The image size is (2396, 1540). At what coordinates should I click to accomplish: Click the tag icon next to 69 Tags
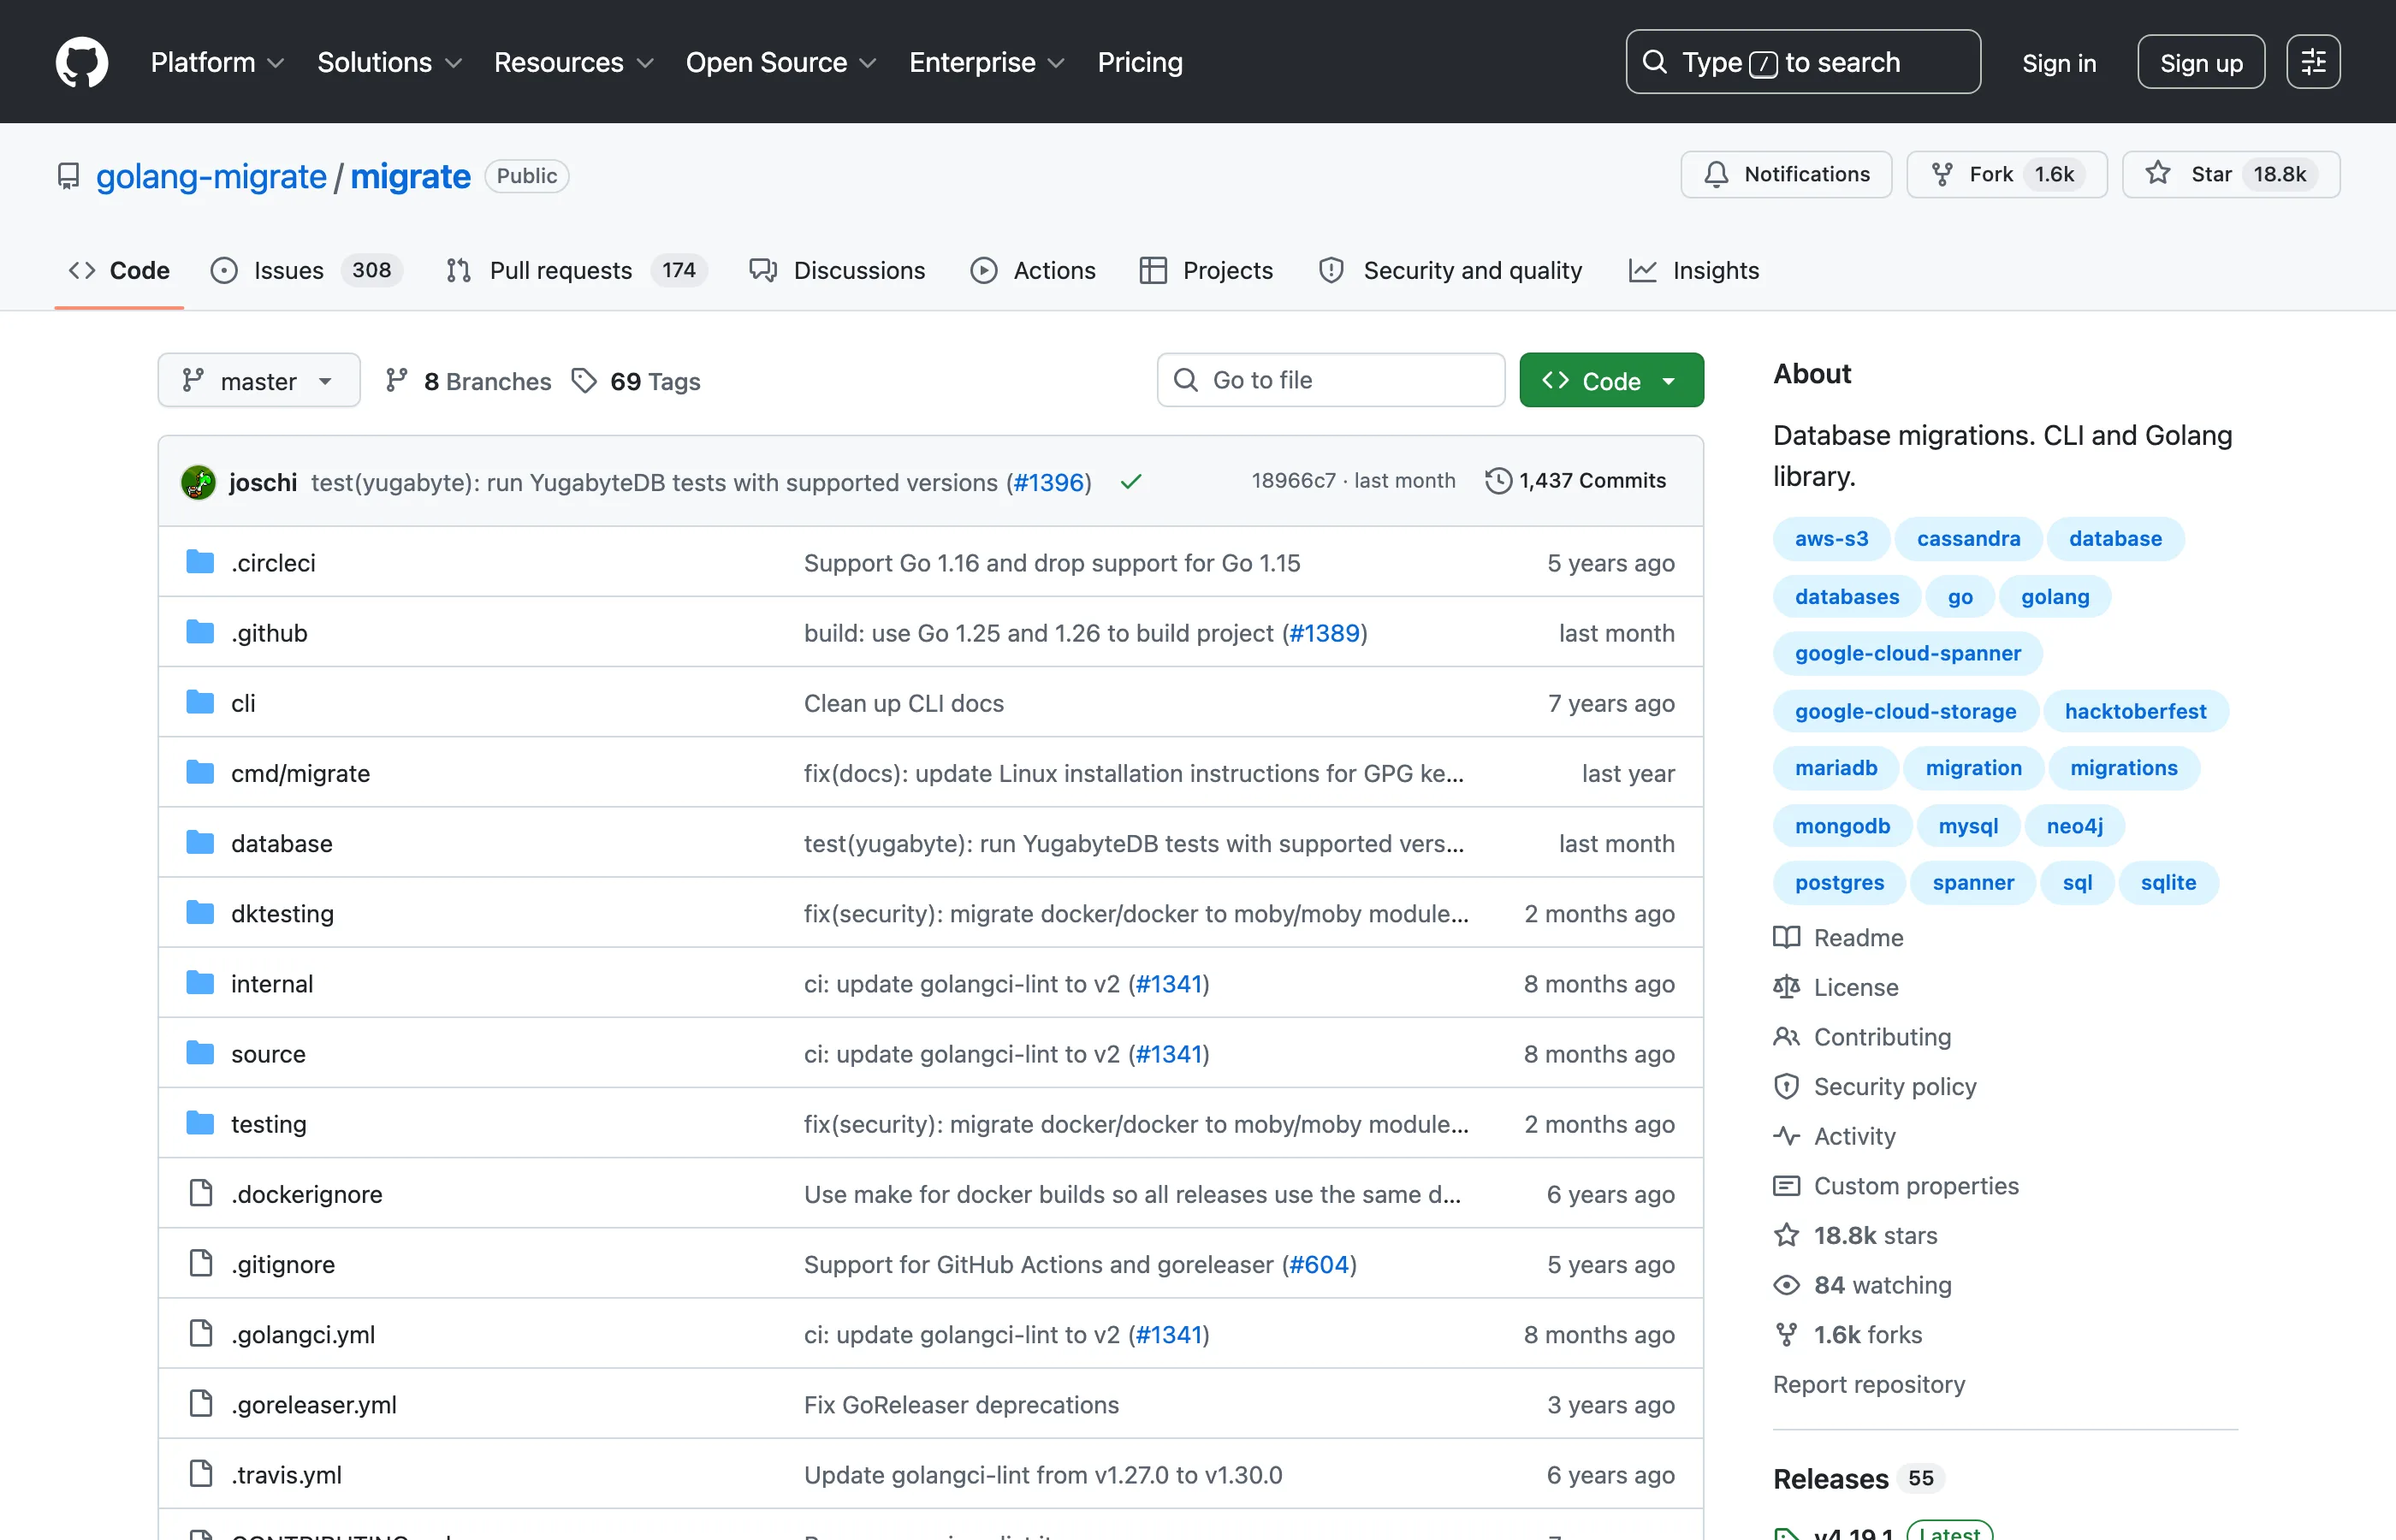(584, 381)
